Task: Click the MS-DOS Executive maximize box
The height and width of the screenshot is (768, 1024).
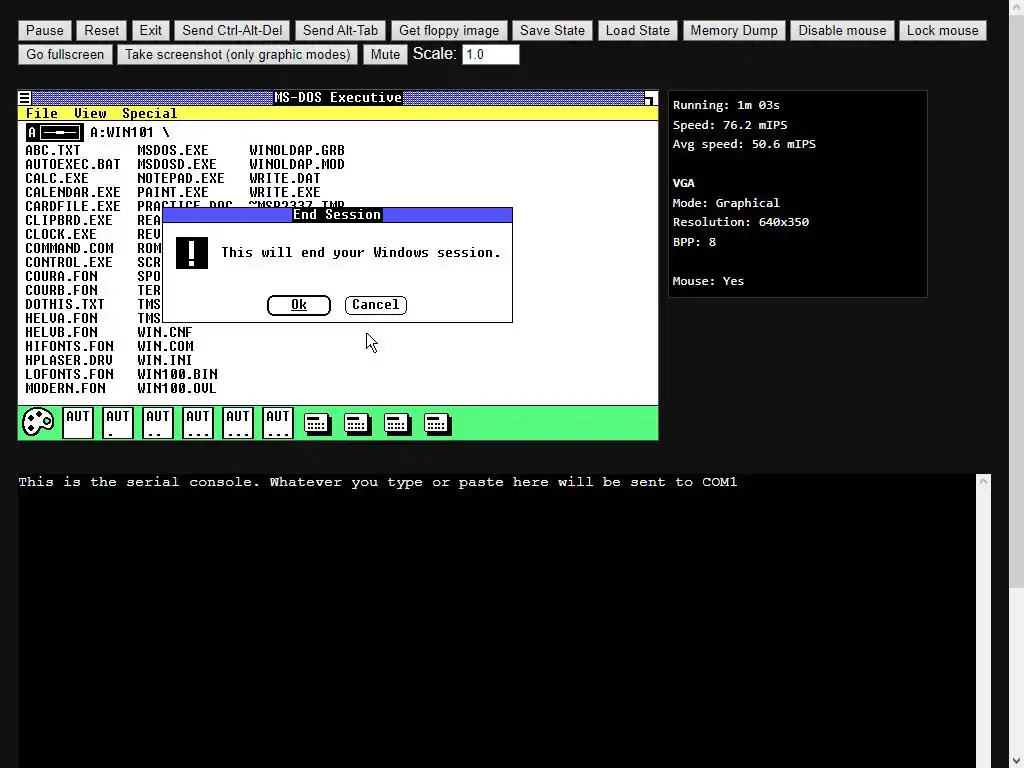Action: (x=650, y=98)
